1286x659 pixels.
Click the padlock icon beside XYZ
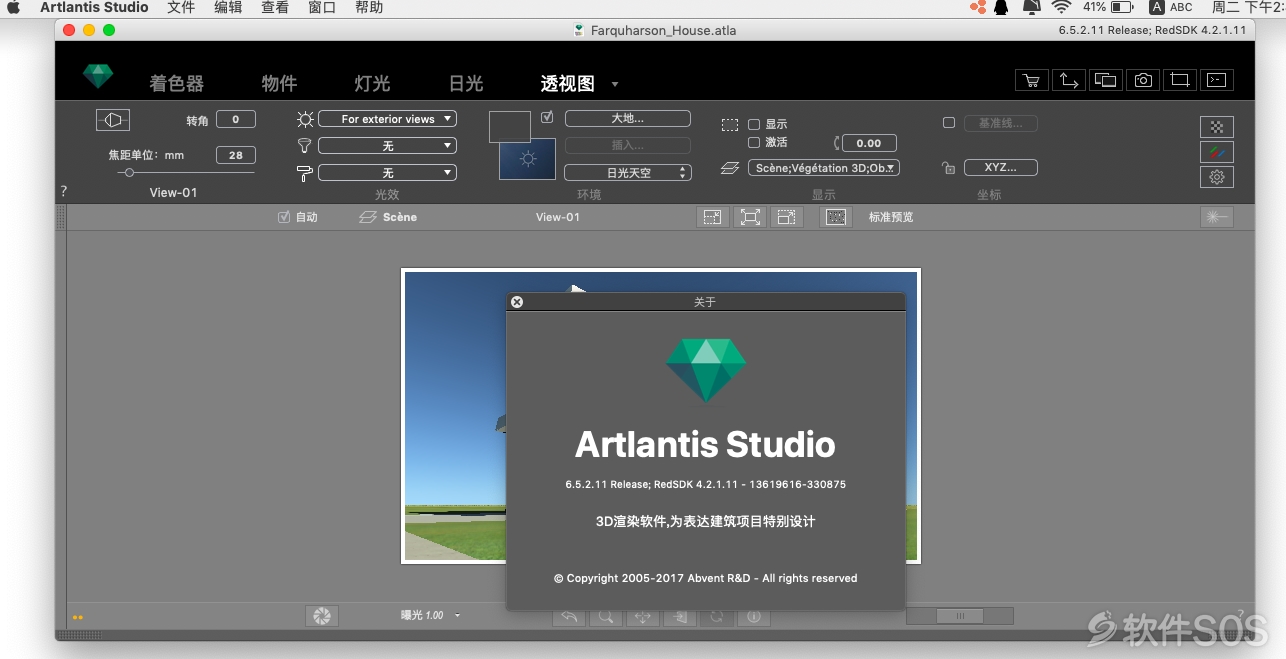948,168
